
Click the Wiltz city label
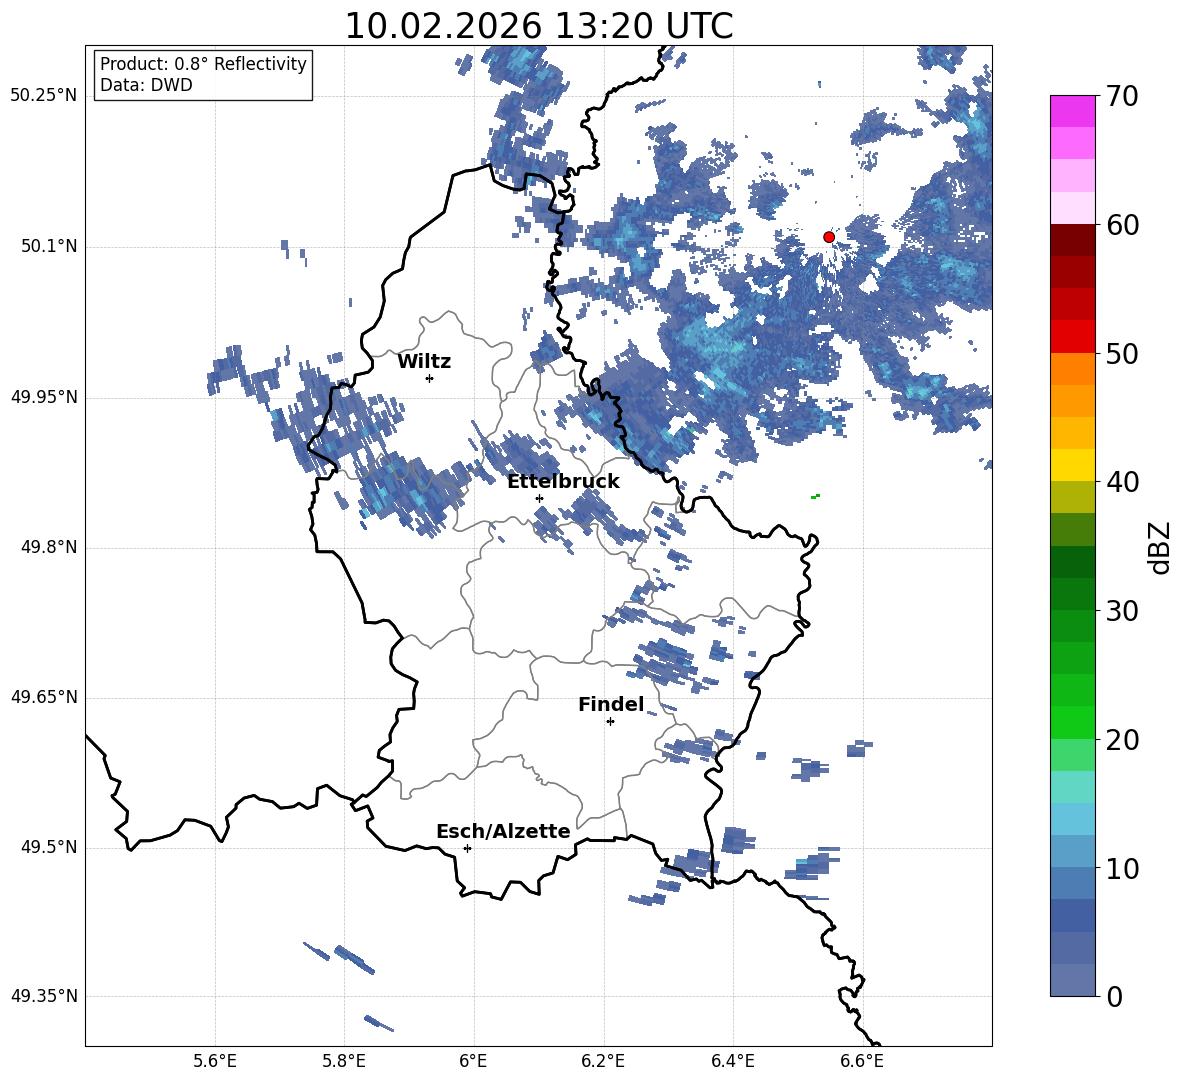(x=424, y=362)
